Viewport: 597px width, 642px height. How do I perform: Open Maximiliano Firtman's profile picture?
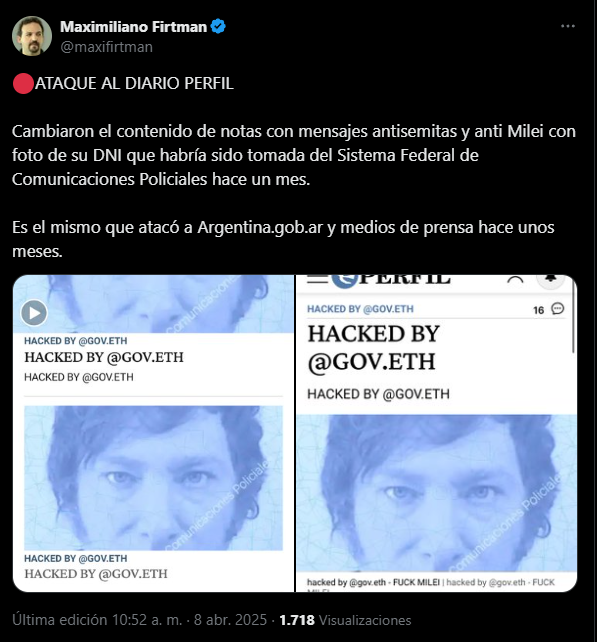click(x=32, y=36)
